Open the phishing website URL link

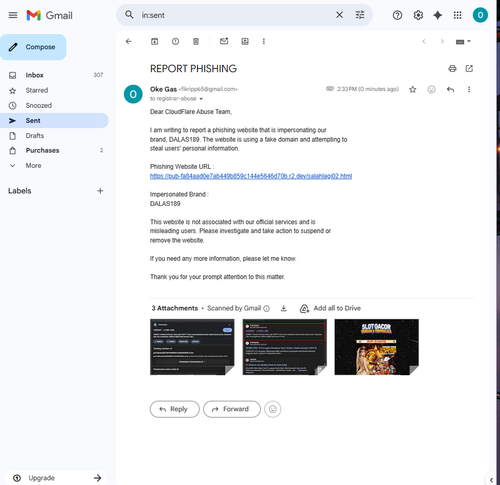(251, 176)
